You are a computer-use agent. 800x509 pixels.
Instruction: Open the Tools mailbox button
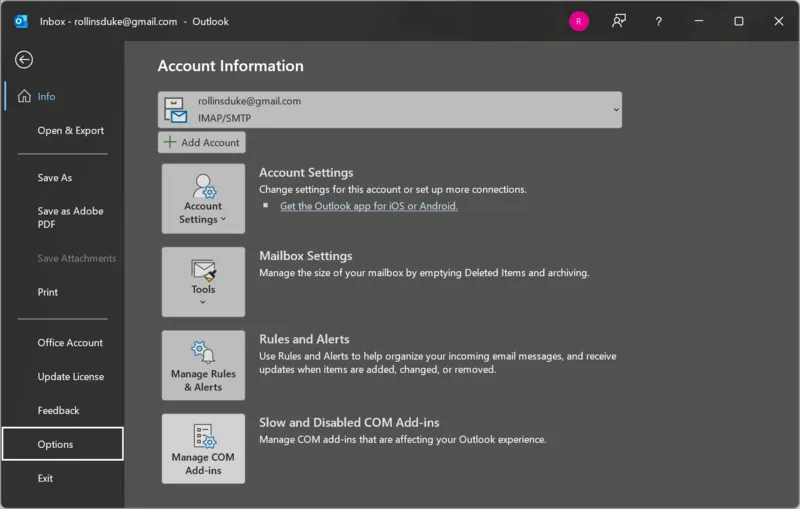(x=203, y=282)
